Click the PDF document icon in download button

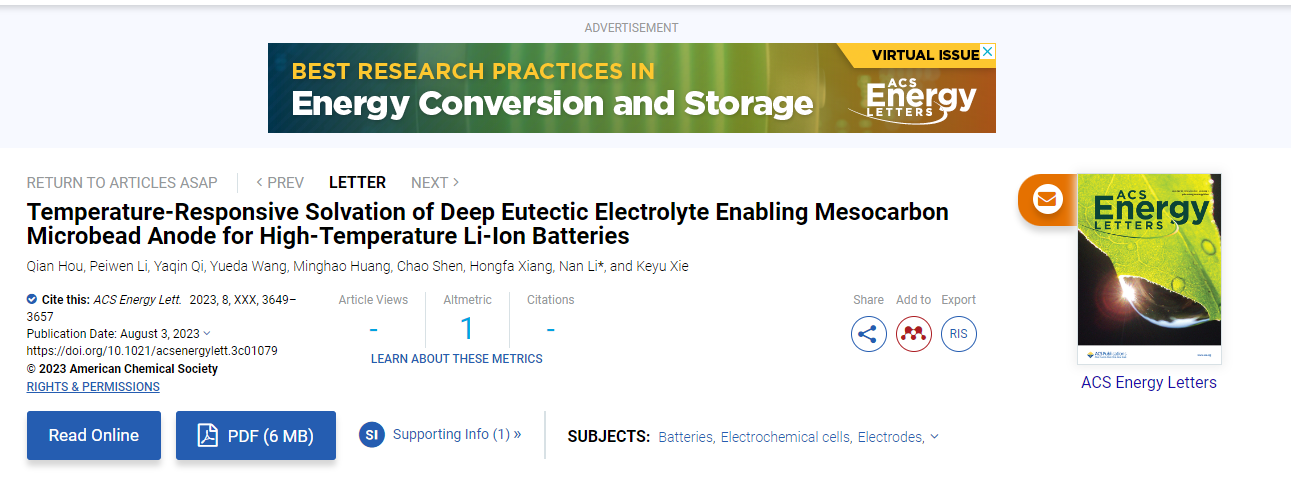point(207,436)
